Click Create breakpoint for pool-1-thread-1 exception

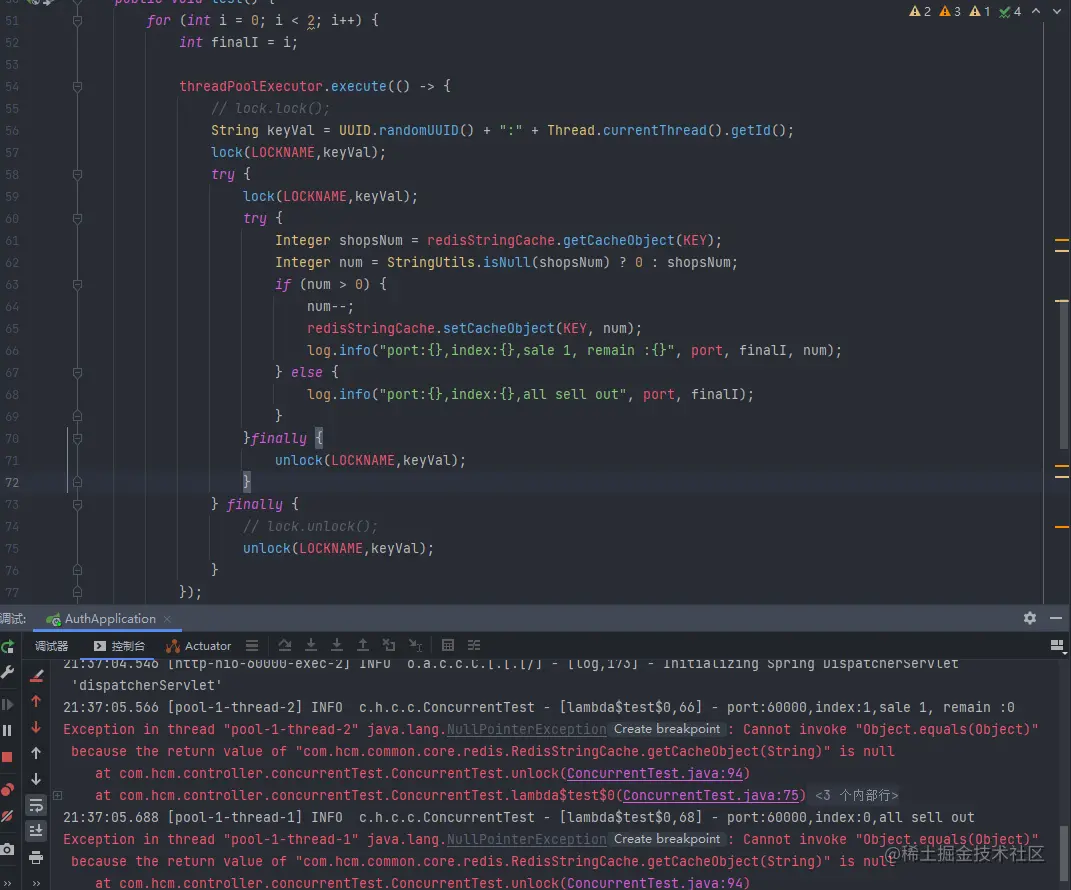tap(667, 839)
